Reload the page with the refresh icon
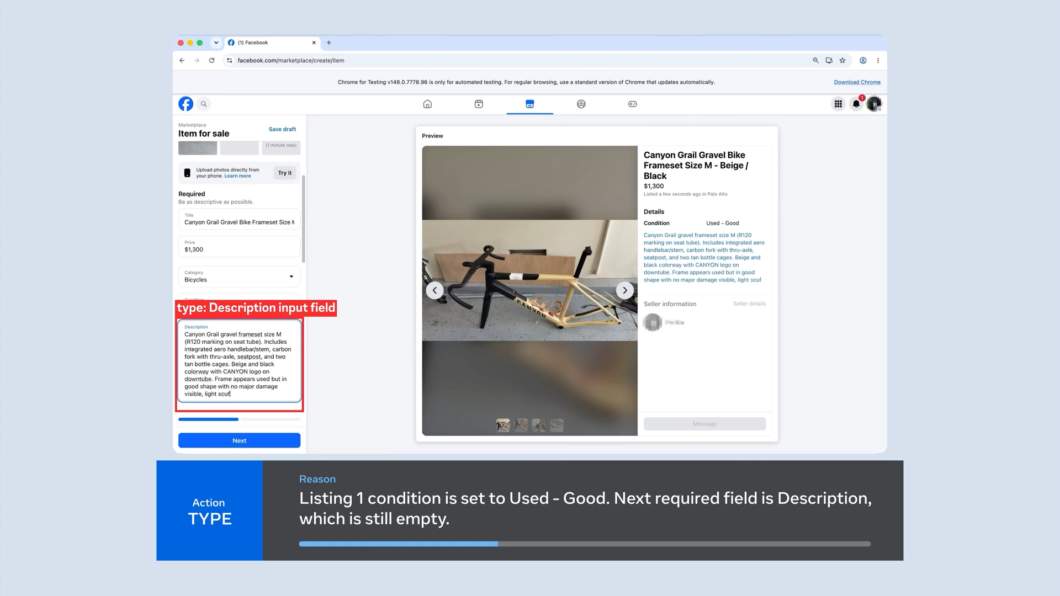Viewport: 1060px width, 596px height. 212,60
